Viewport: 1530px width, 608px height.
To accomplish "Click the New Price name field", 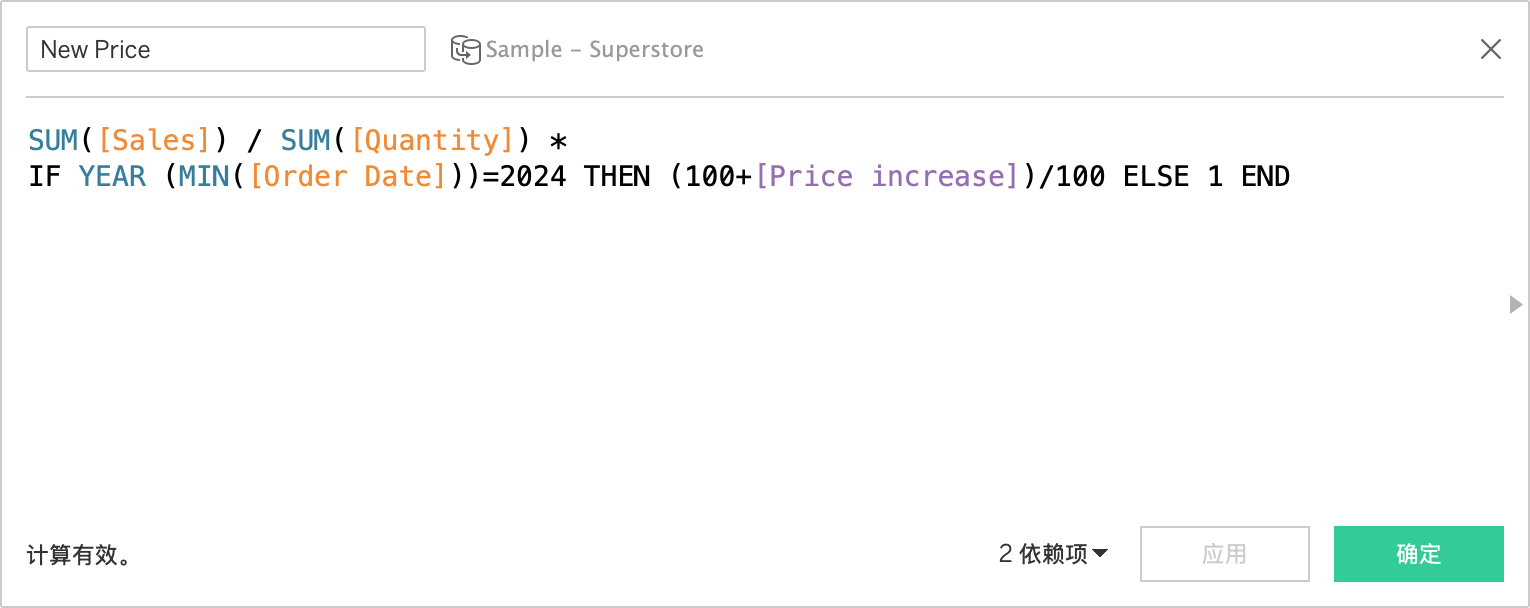I will pyautogui.click(x=225, y=49).
